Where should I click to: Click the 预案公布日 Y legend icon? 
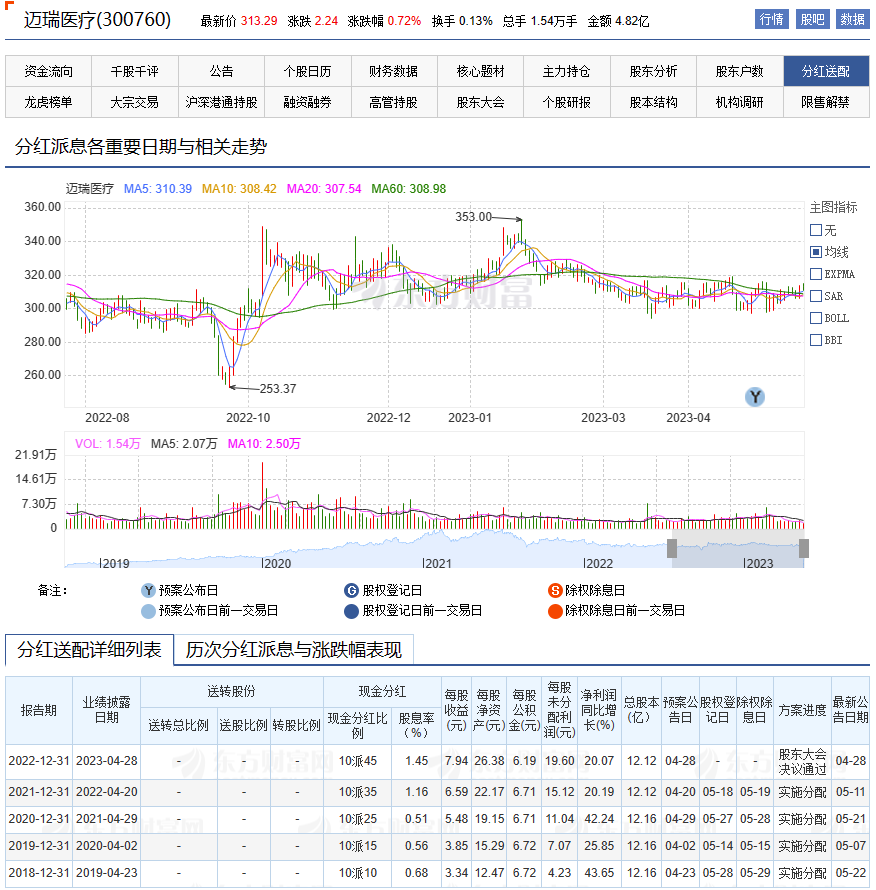tap(148, 591)
